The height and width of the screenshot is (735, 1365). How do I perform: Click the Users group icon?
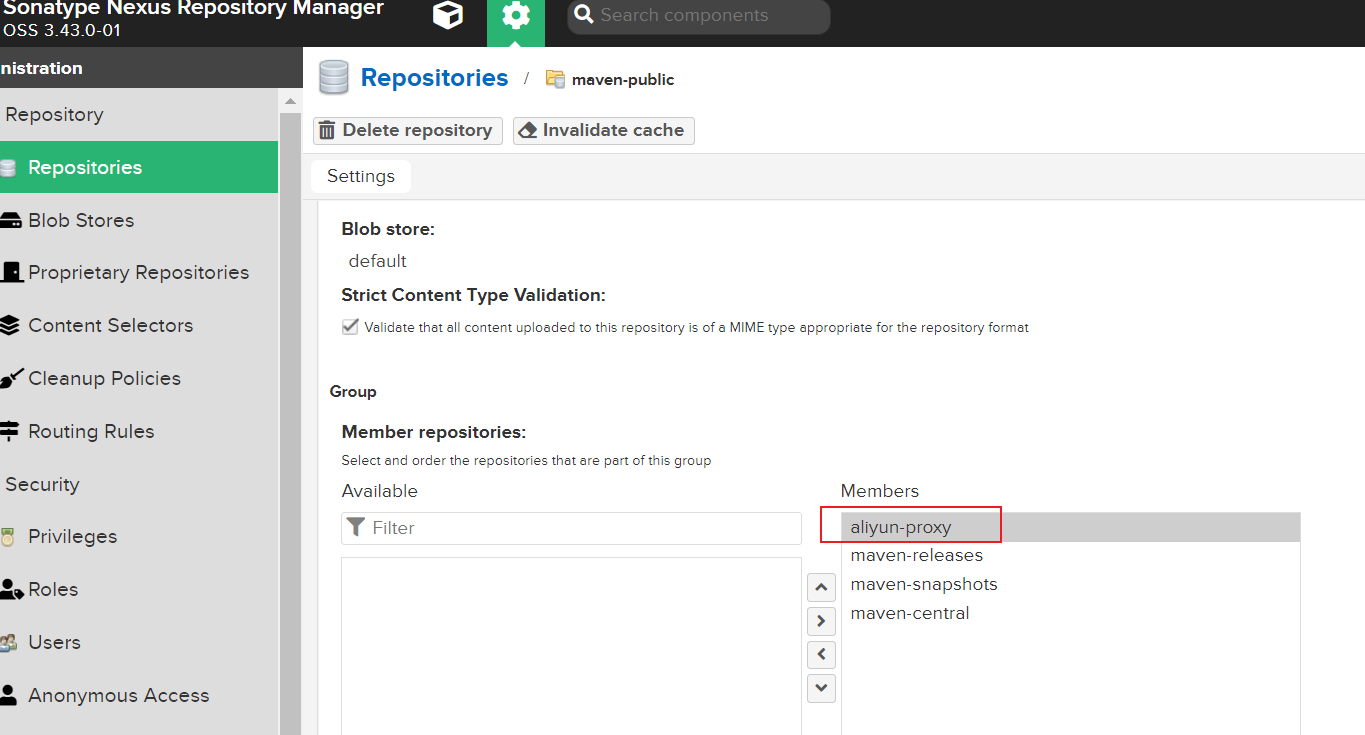coord(9,643)
